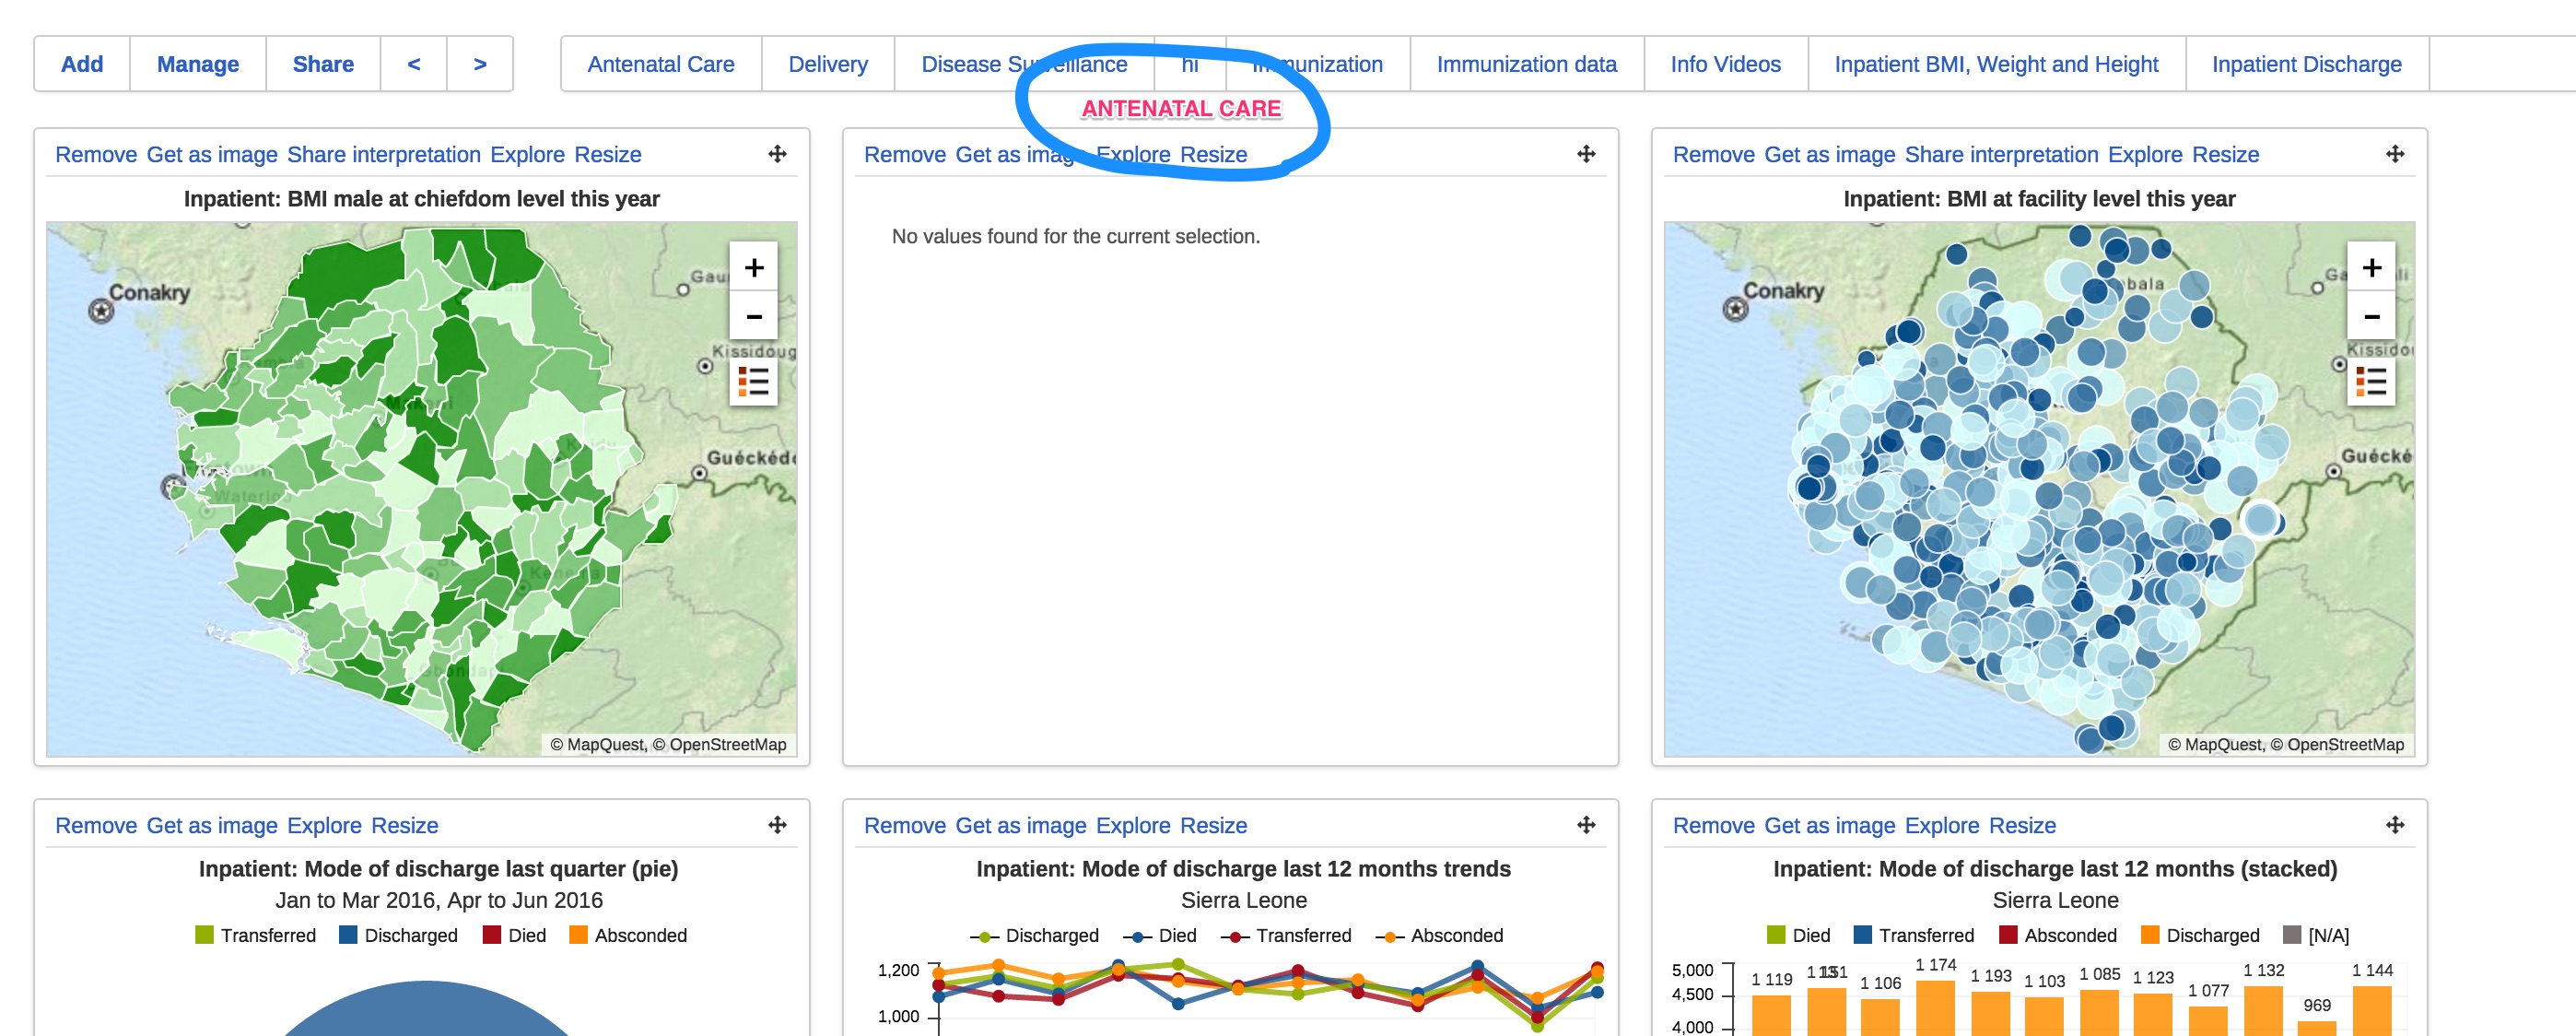
Task: Click the Discharged blue swatch in pie legend
Action: pos(348,935)
